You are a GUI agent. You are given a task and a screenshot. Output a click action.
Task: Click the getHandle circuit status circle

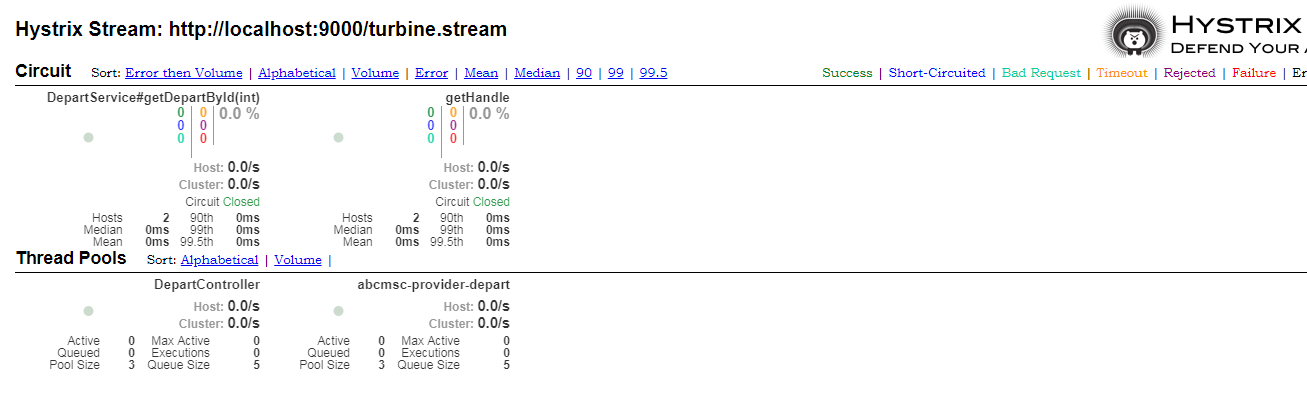coord(338,138)
